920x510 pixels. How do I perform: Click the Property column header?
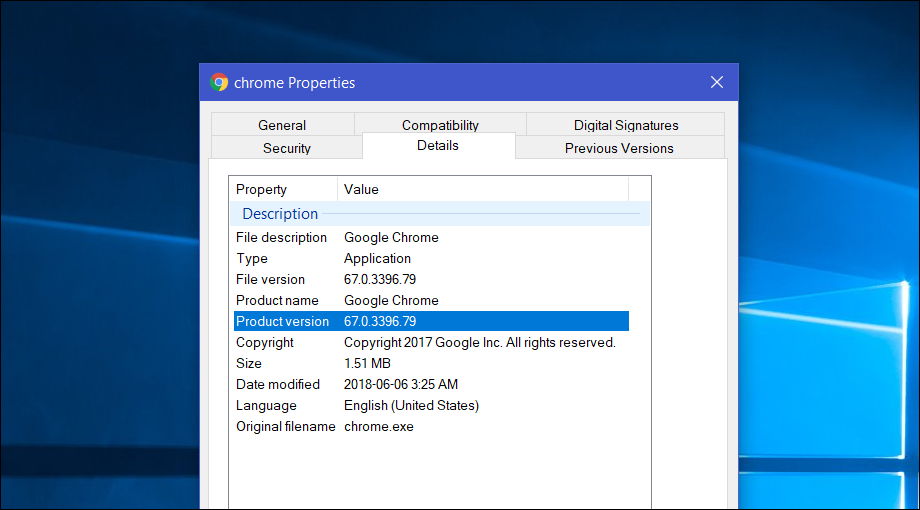(x=283, y=189)
